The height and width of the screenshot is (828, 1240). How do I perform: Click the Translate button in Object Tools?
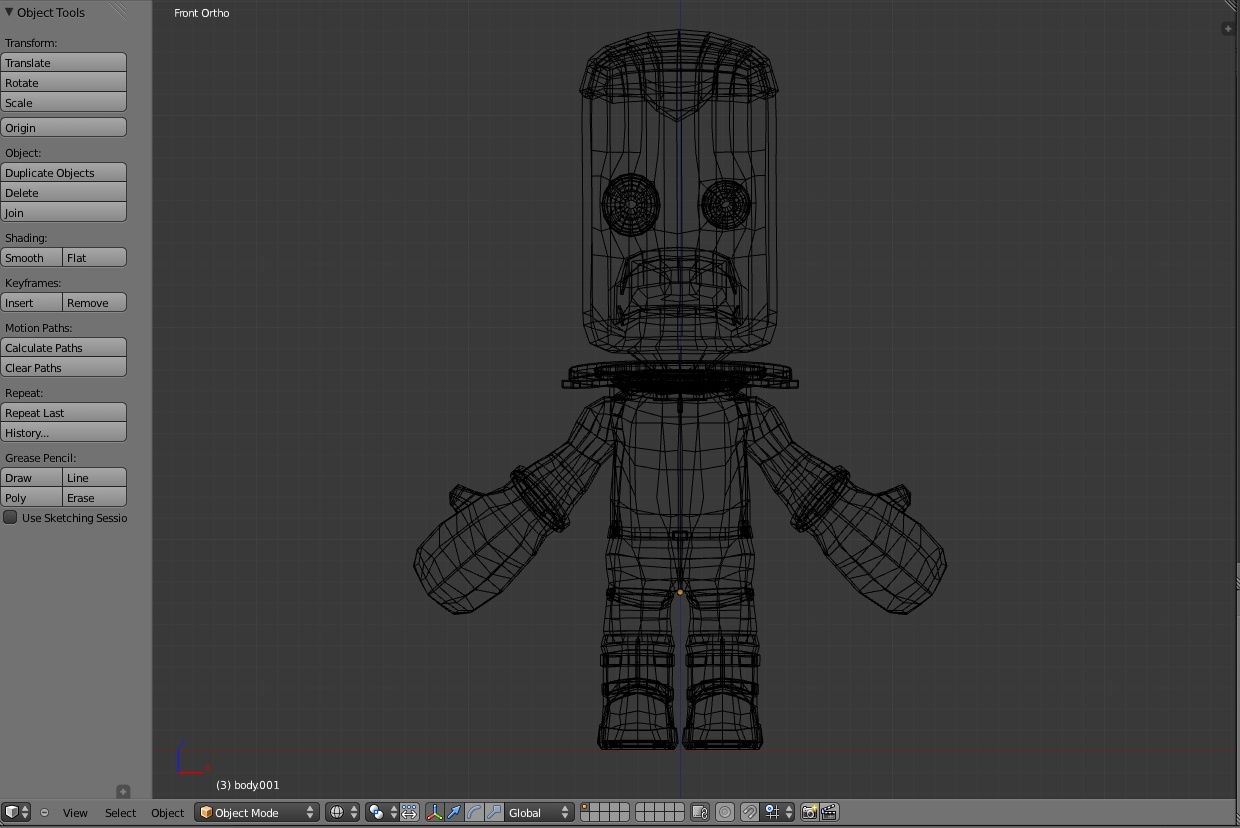(64, 62)
